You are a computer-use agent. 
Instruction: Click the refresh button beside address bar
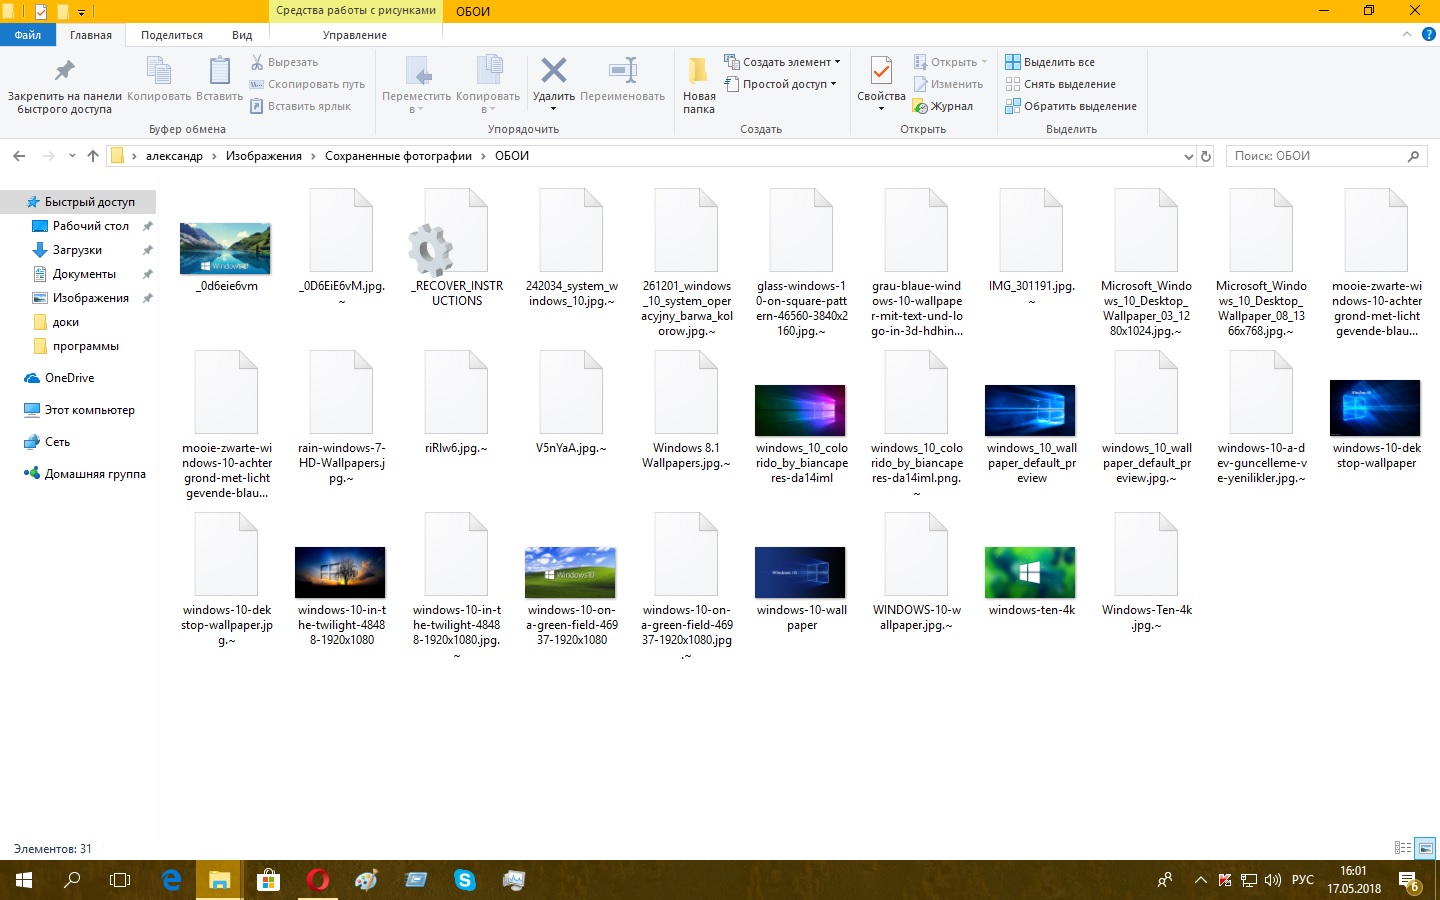tap(1206, 156)
